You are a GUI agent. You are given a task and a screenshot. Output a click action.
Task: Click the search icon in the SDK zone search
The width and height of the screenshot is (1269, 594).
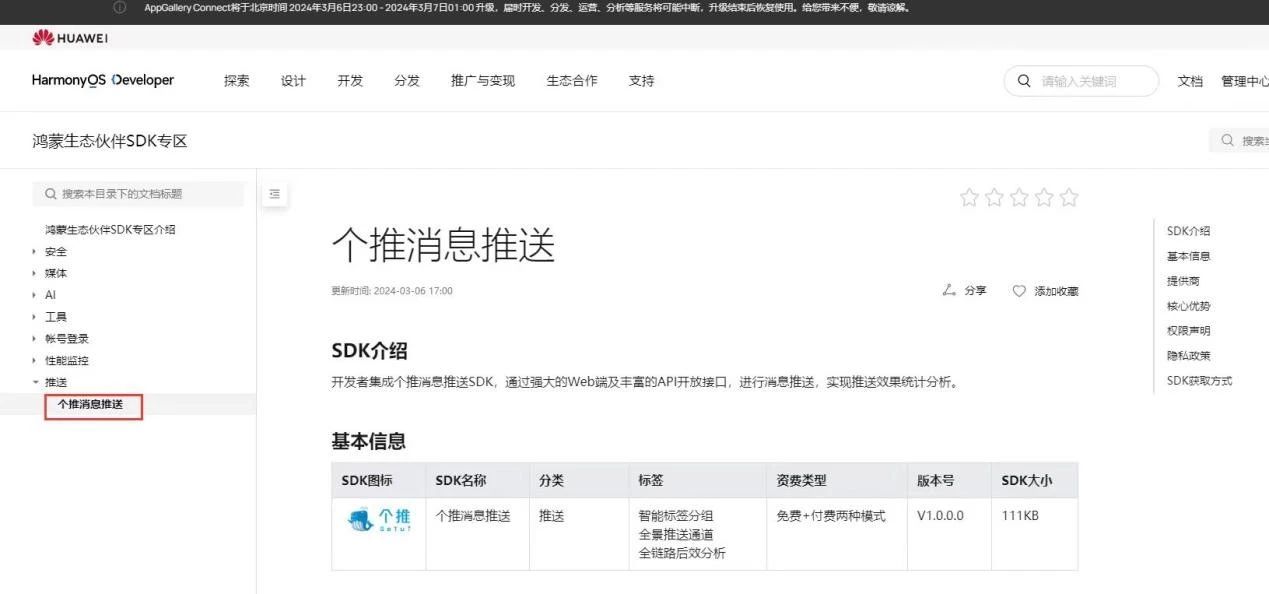point(1227,141)
